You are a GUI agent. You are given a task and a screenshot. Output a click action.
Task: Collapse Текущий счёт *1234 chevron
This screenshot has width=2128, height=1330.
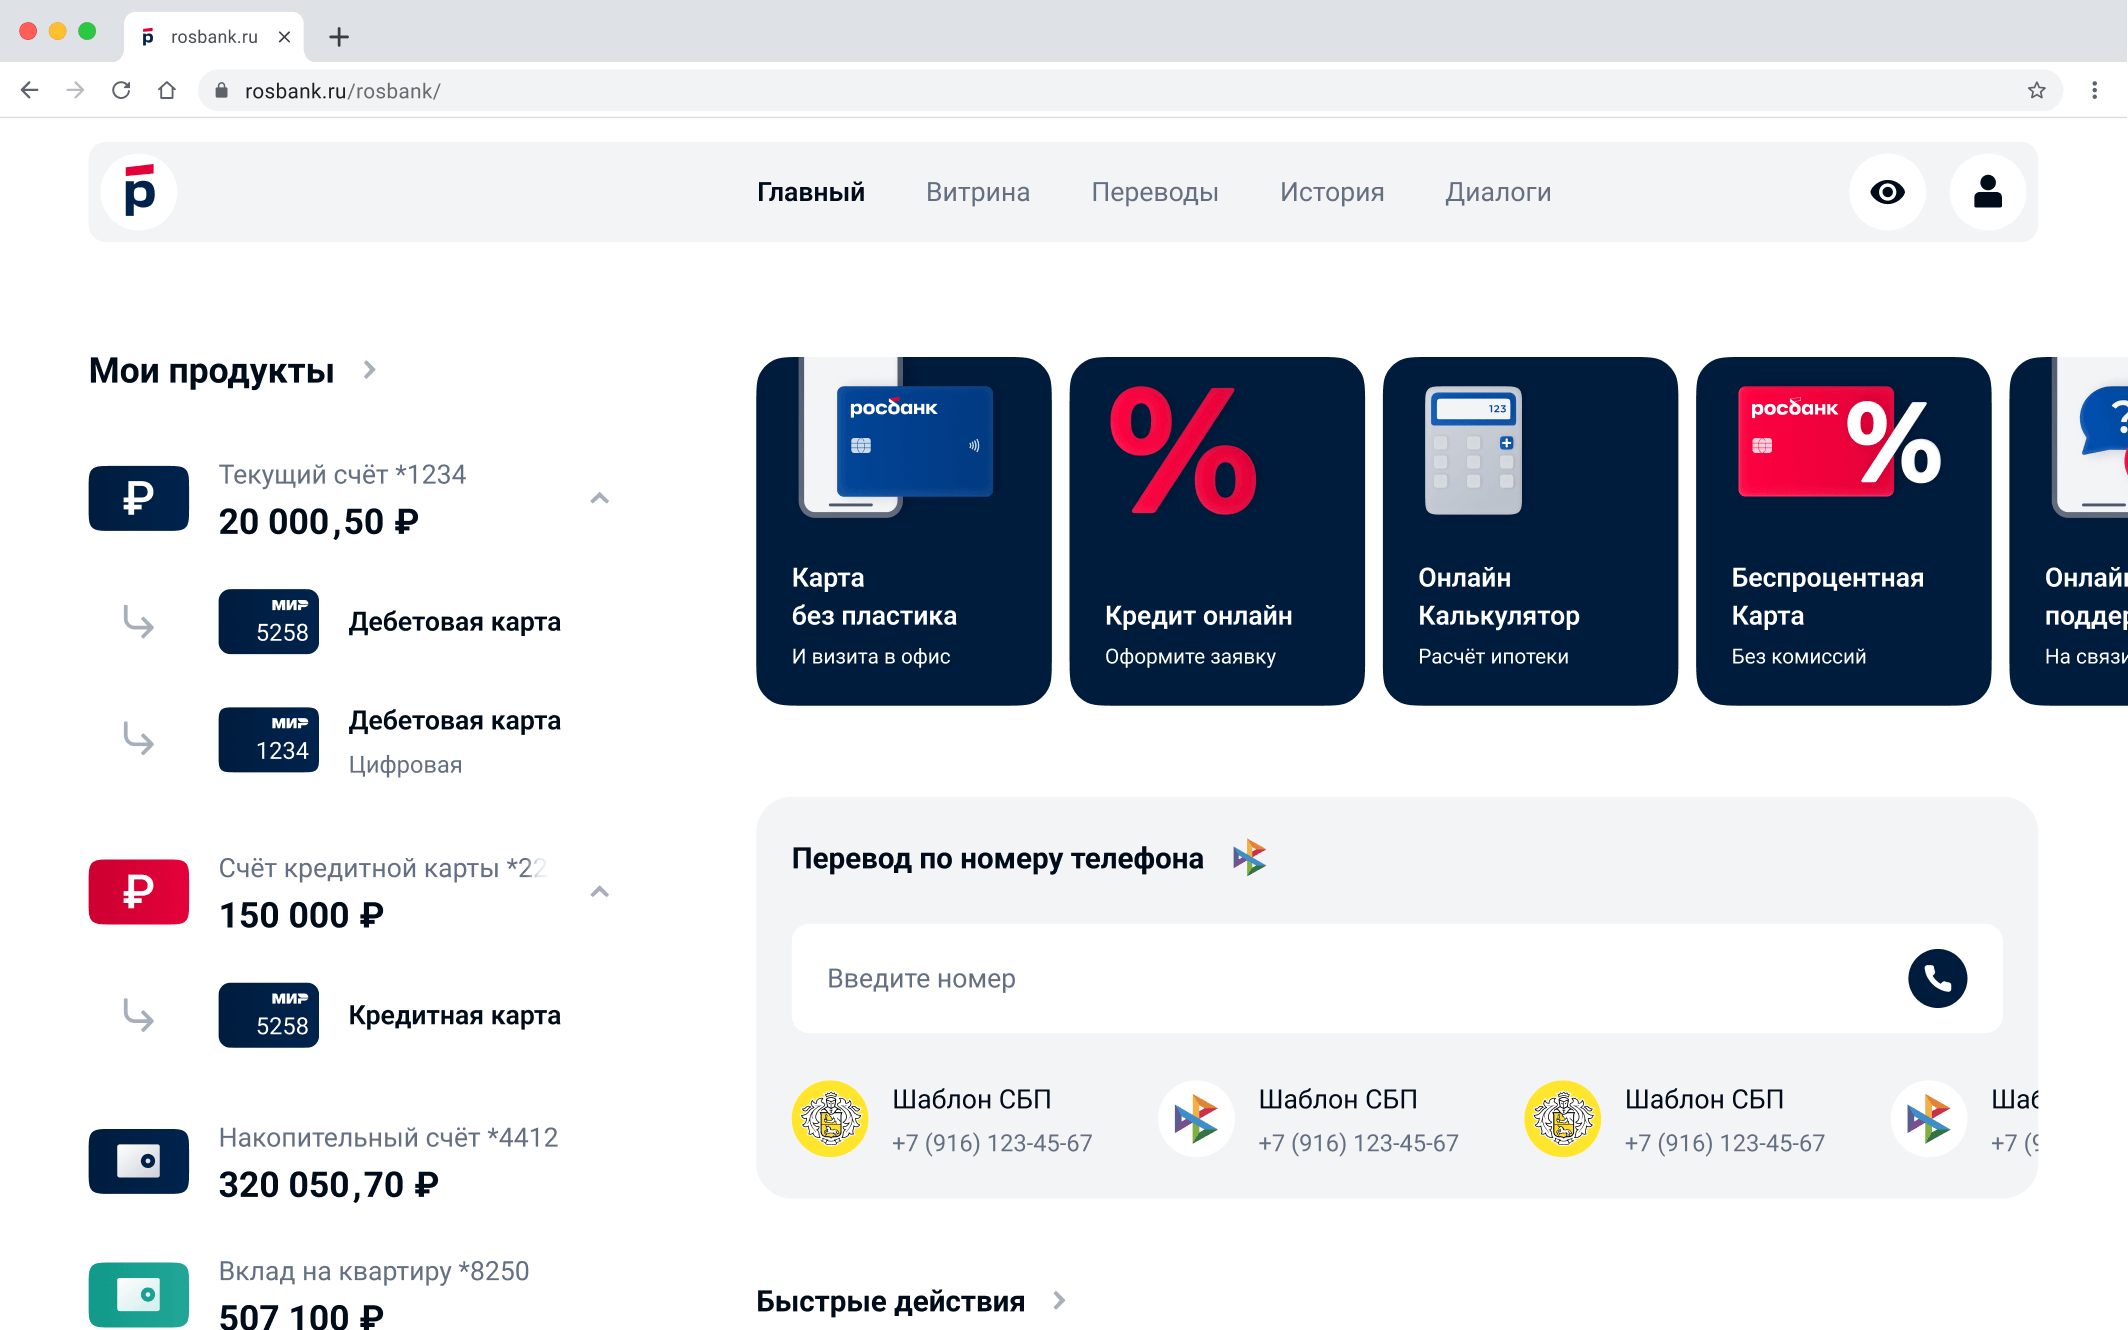(599, 498)
